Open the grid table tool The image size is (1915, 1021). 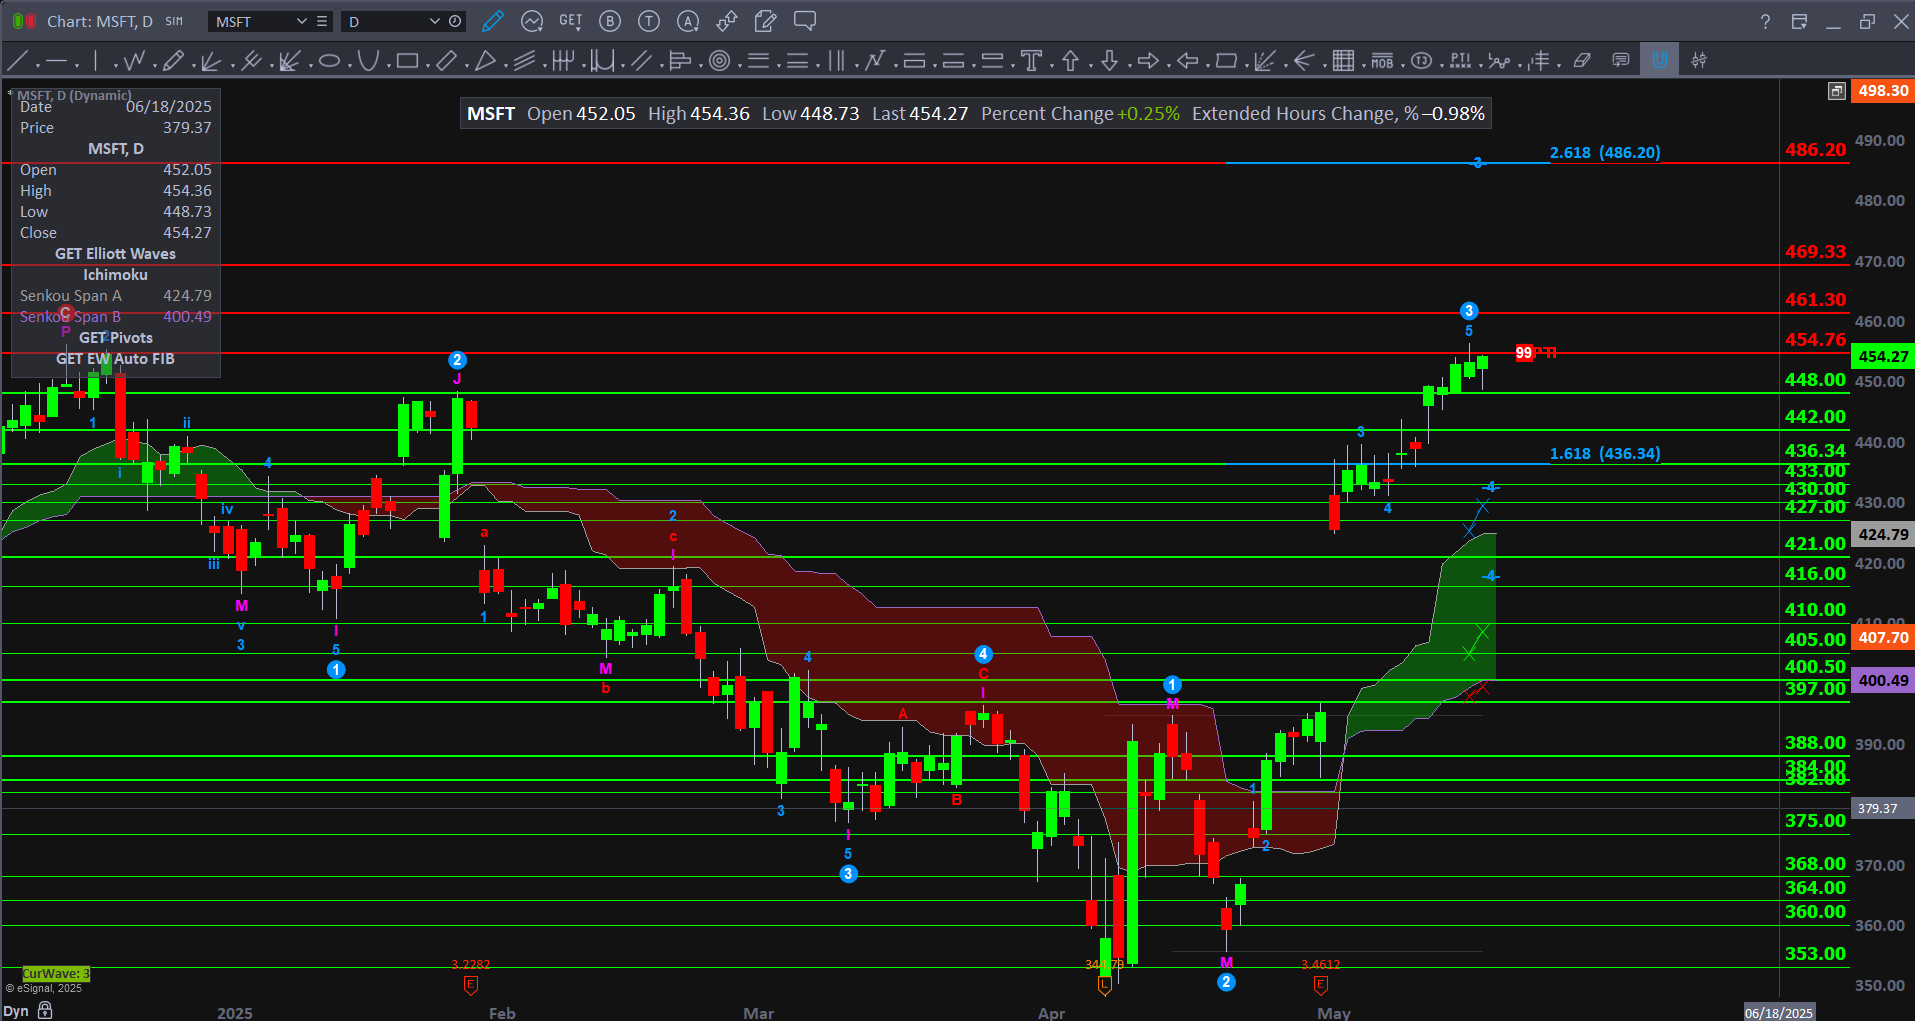pos(1343,61)
